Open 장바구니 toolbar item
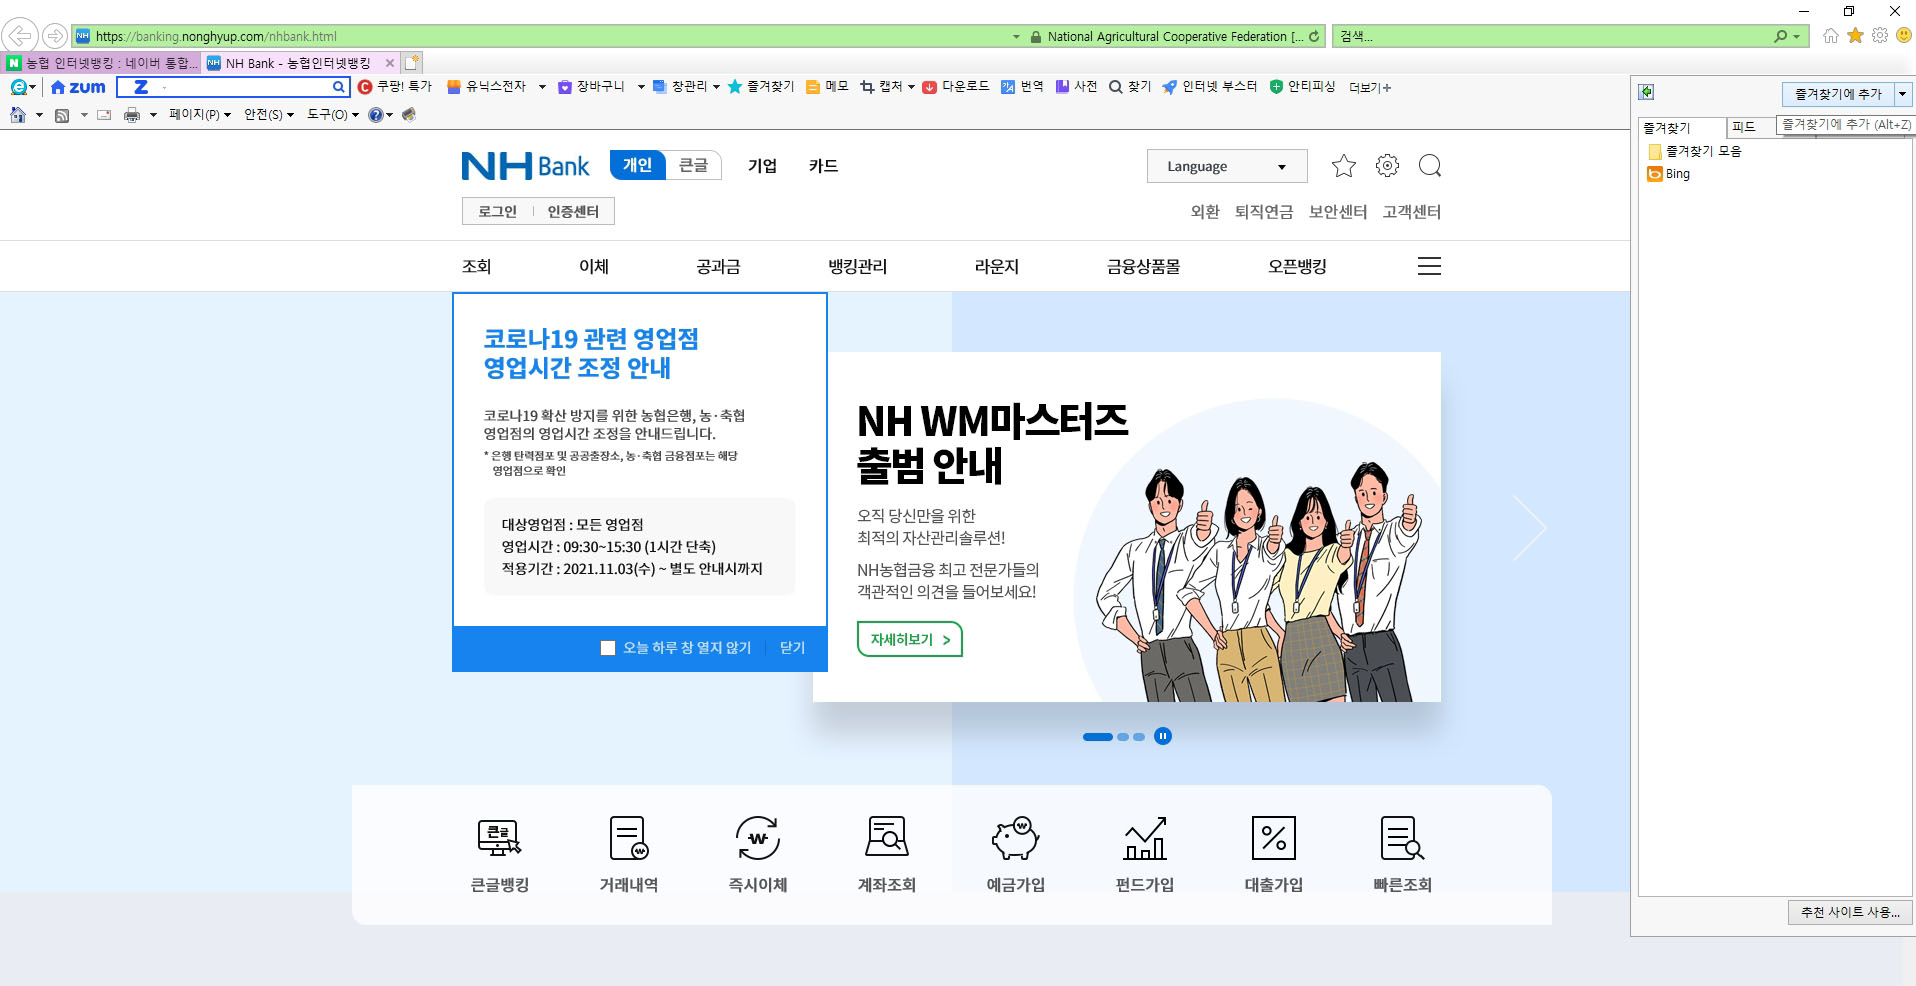Image resolution: width=1916 pixels, height=986 pixels. pos(591,87)
